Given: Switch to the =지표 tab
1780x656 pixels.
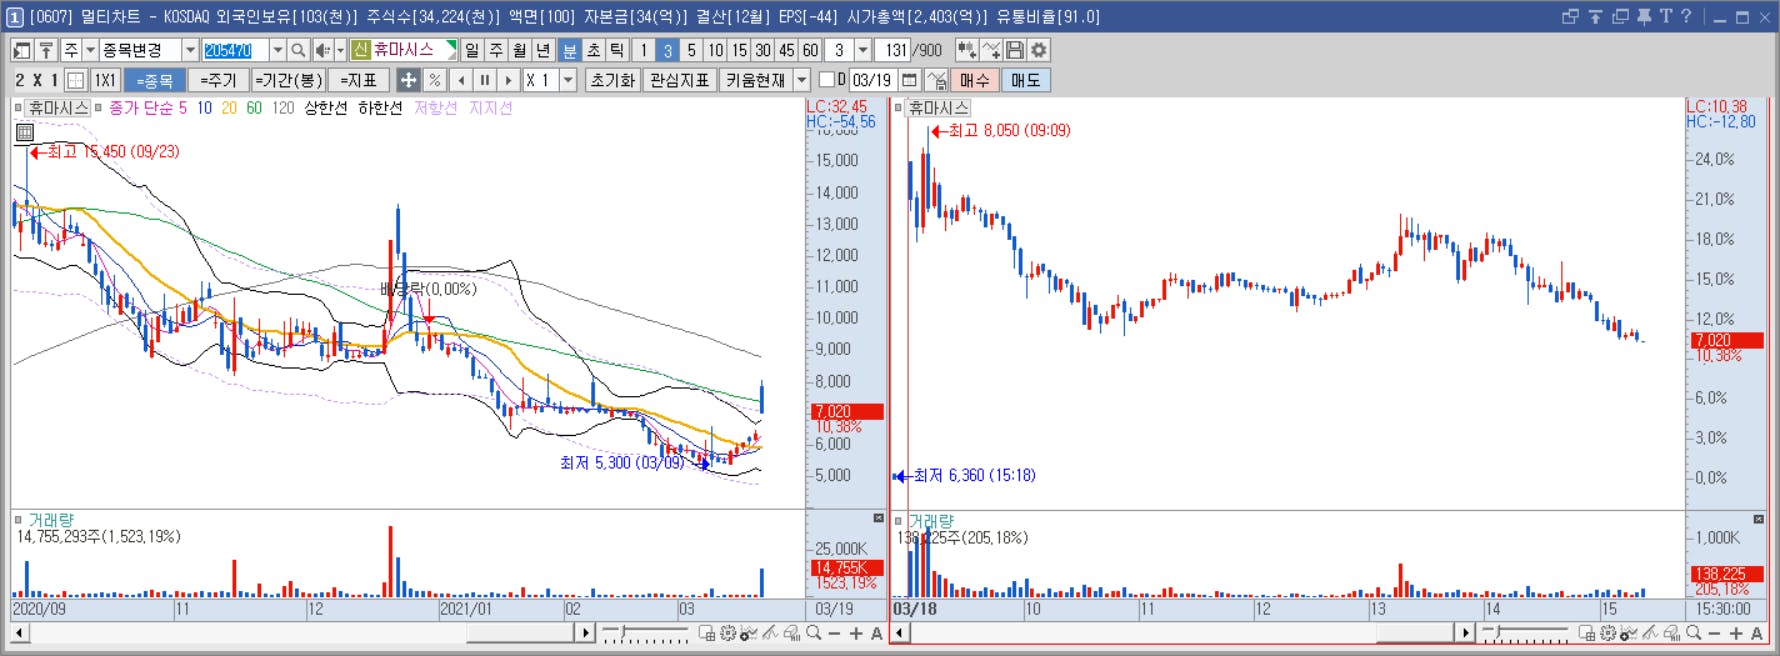Looking at the screenshot, I should pyautogui.click(x=358, y=80).
